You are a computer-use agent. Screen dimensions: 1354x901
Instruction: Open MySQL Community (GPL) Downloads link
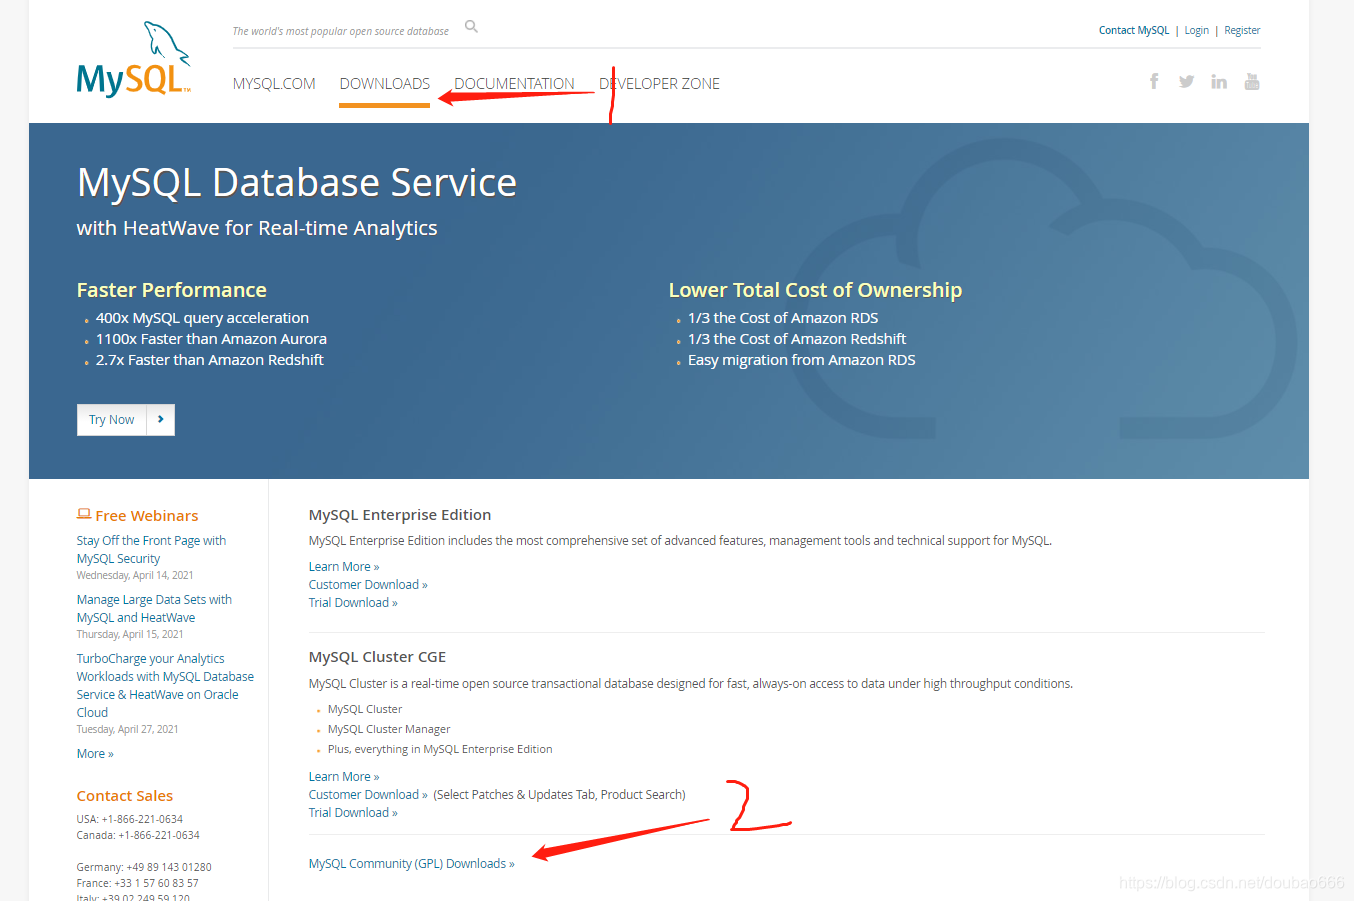pyautogui.click(x=412, y=864)
